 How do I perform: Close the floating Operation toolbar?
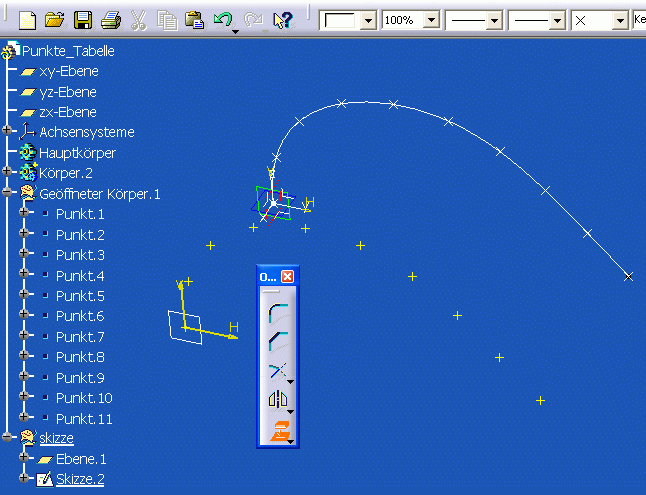288,277
